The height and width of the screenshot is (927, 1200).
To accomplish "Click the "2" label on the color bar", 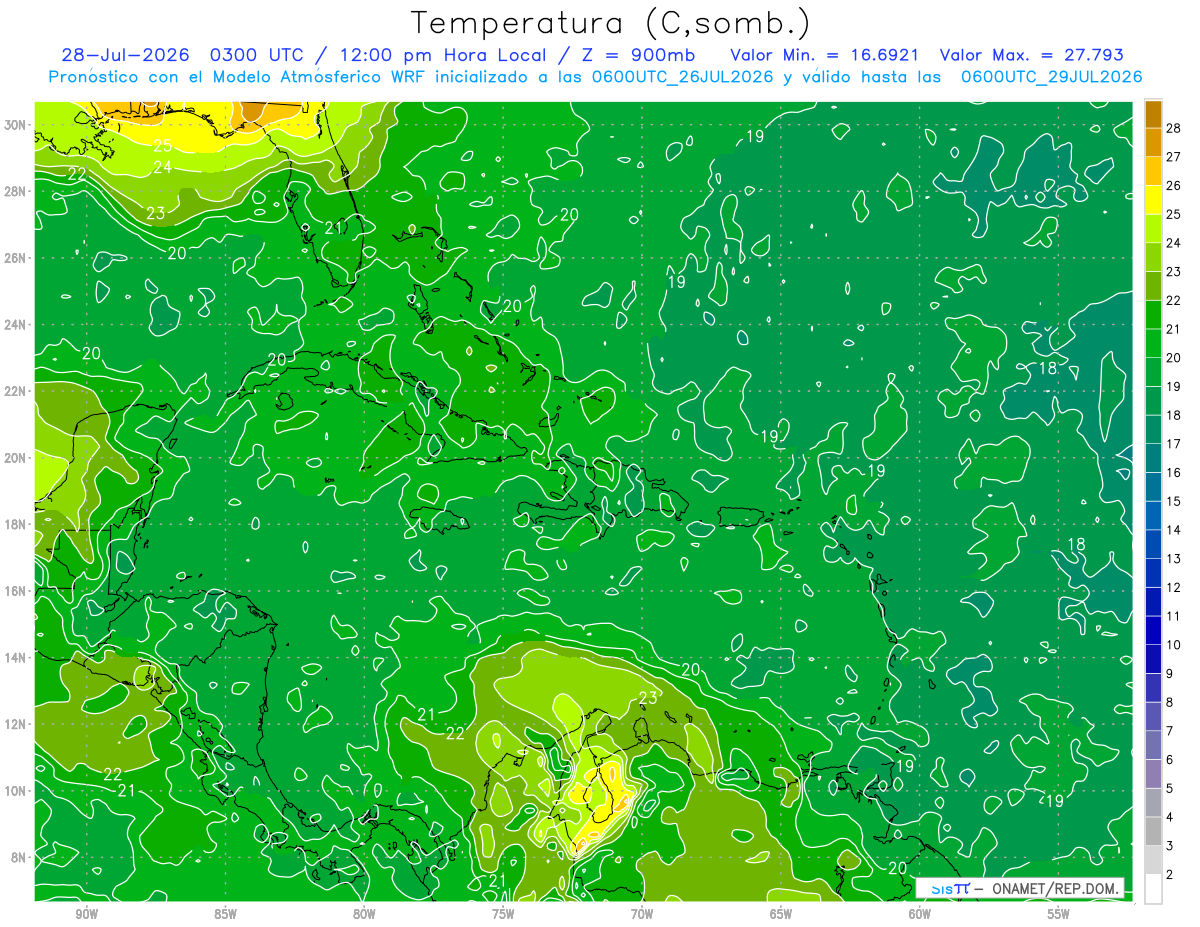I will 1171,875.
